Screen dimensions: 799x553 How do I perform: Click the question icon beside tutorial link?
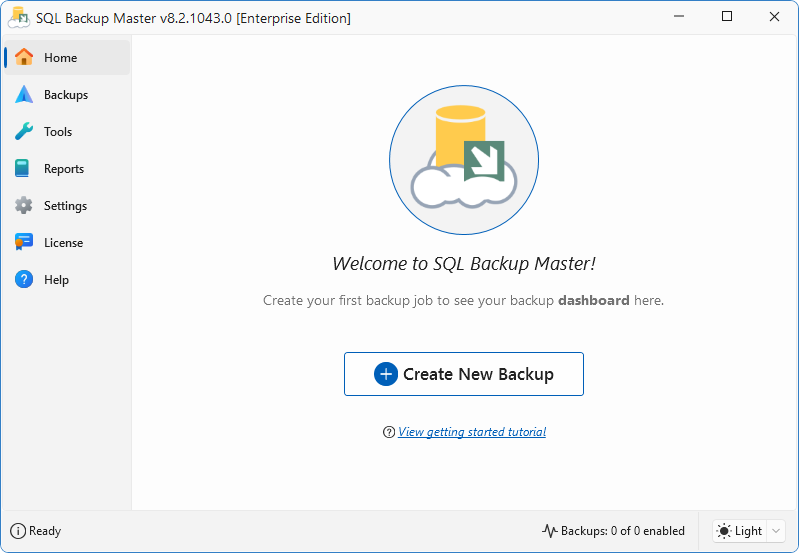pos(389,432)
